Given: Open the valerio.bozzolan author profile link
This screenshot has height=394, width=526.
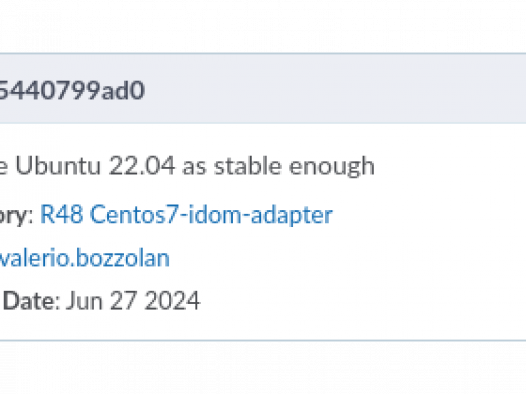Looking at the screenshot, I should [85, 258].
